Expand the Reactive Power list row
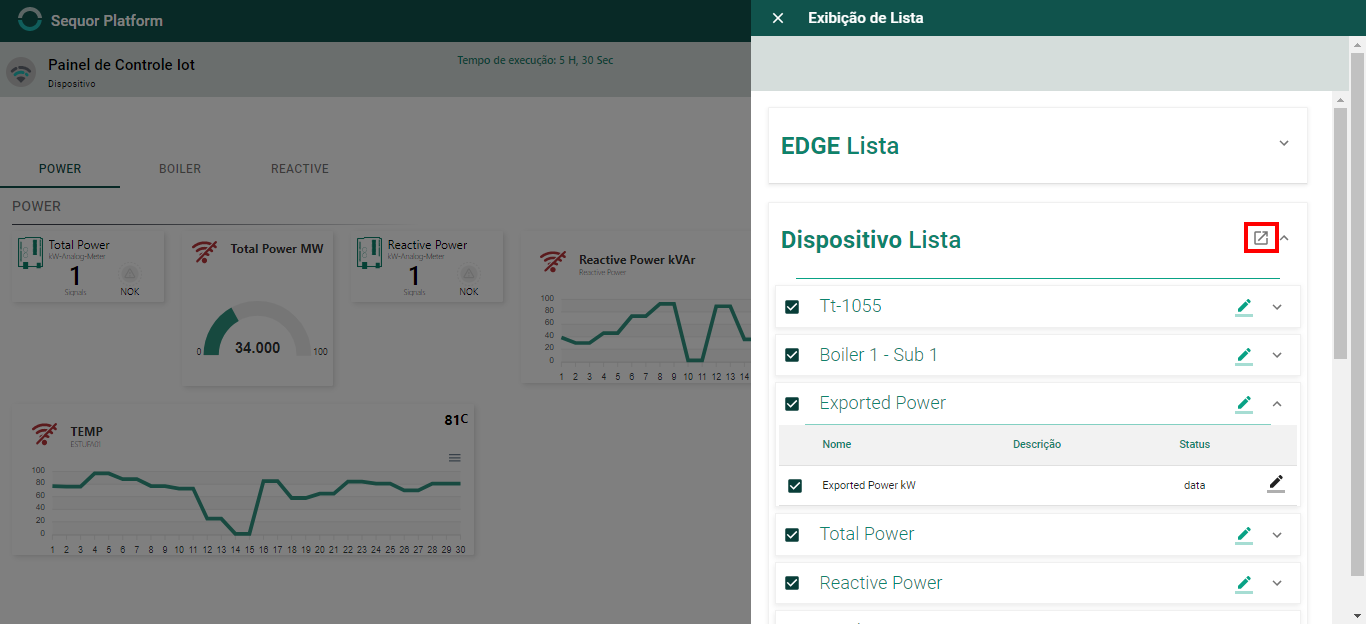Viewport: 1366px width, 624px height. [x=1277, y=583]
